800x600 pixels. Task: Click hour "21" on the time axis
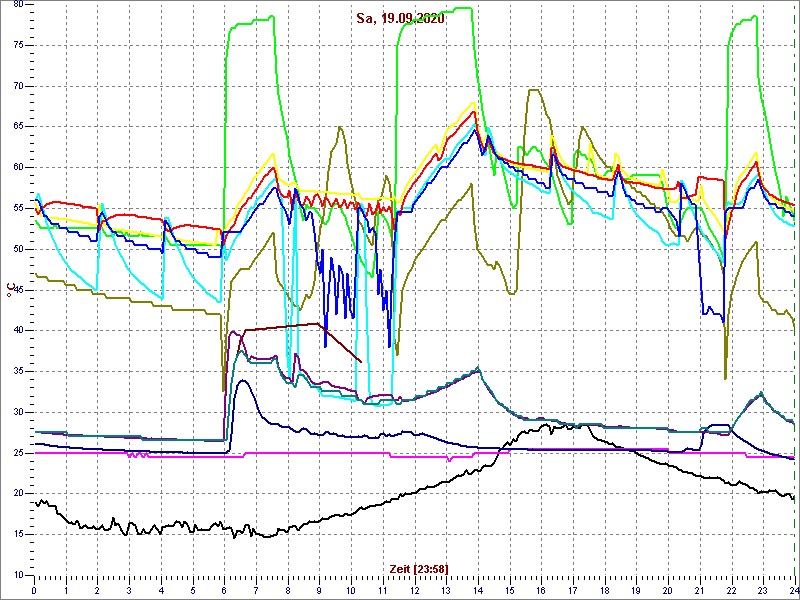click(700, 589)
